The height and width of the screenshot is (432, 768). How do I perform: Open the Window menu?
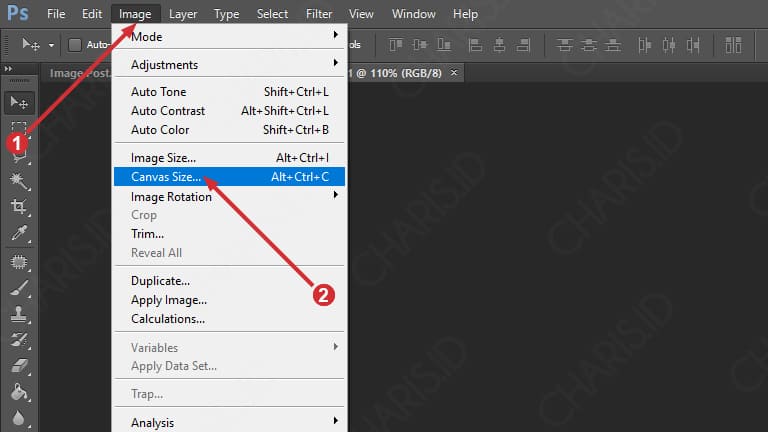click(413, 14)
